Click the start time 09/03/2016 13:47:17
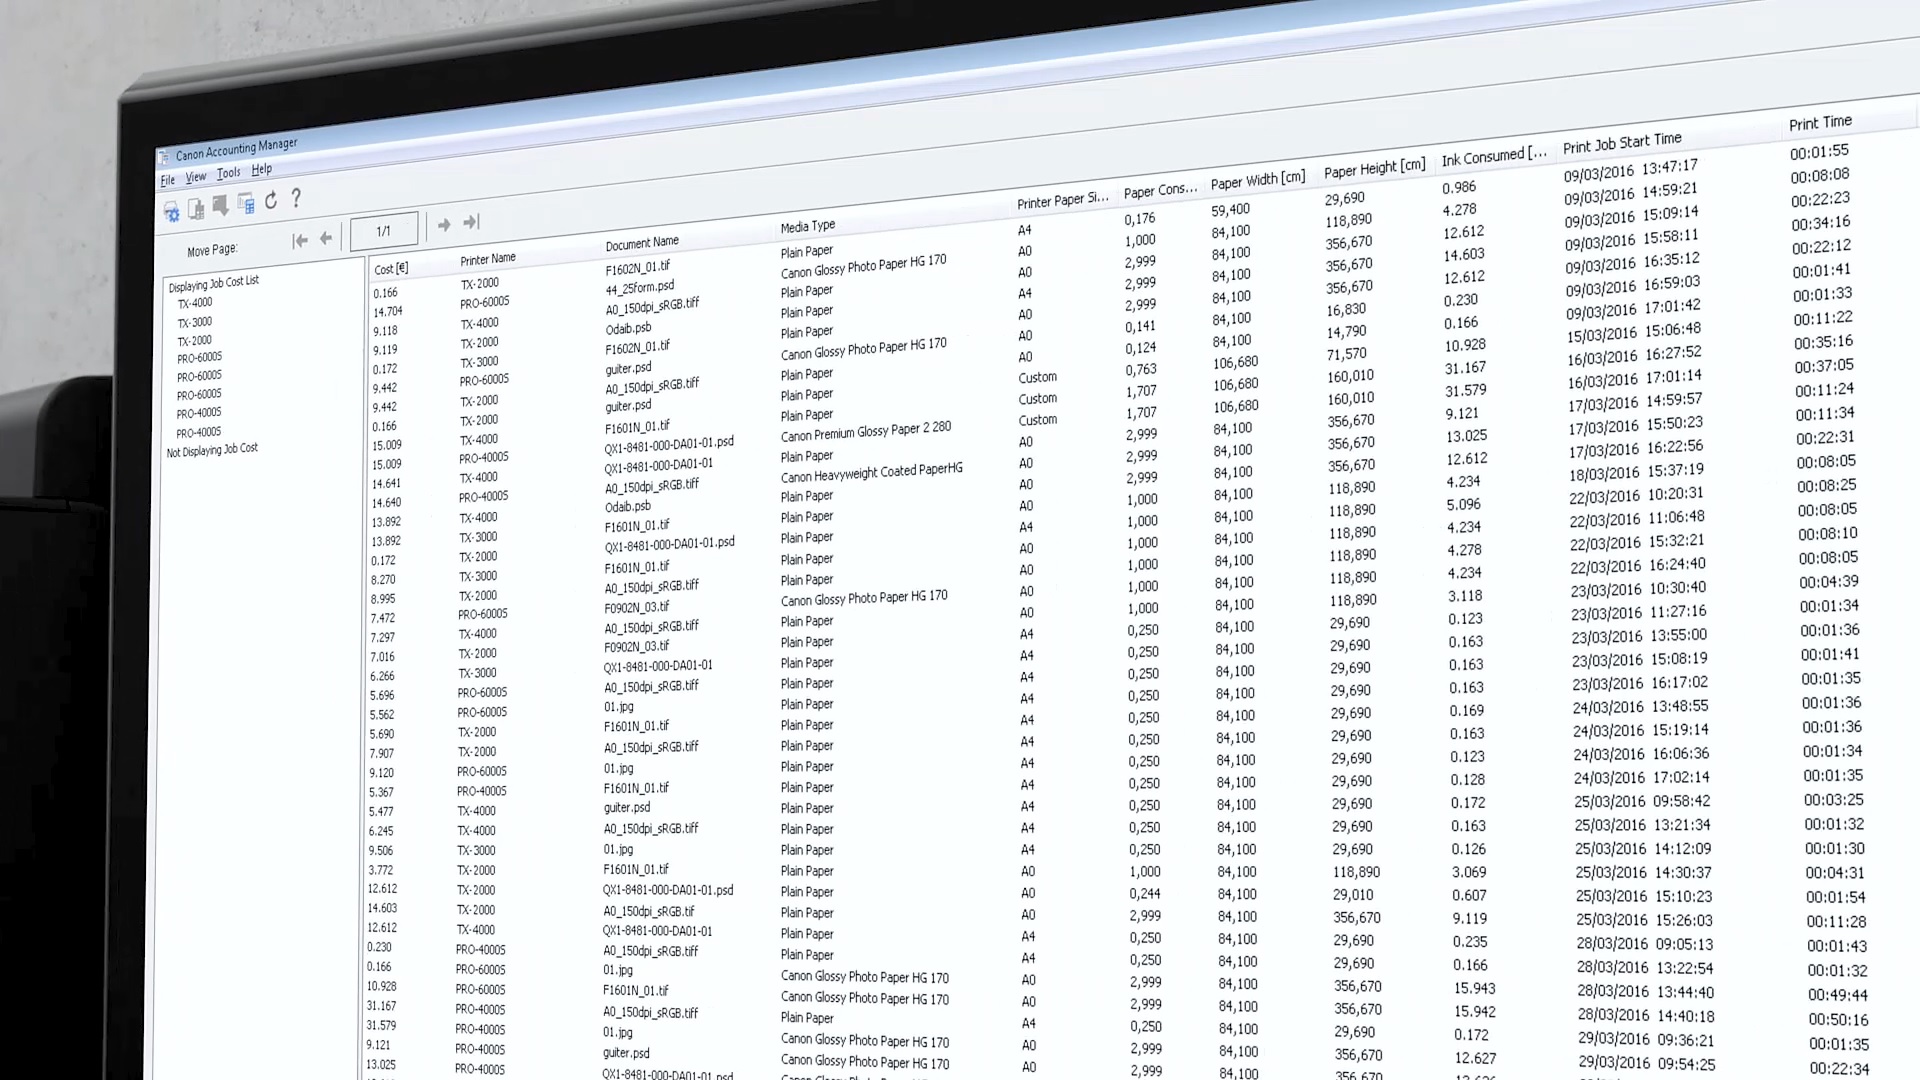The image size is (1920, 1080). pyautogui.click(x=1631, y=169)
